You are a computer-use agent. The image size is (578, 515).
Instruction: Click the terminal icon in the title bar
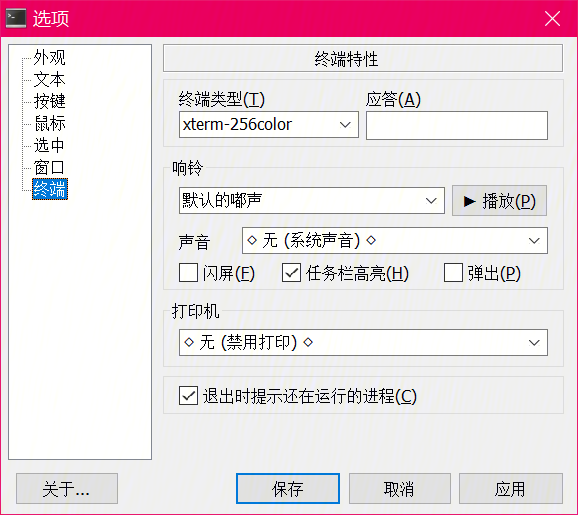[x=16, y=18]
